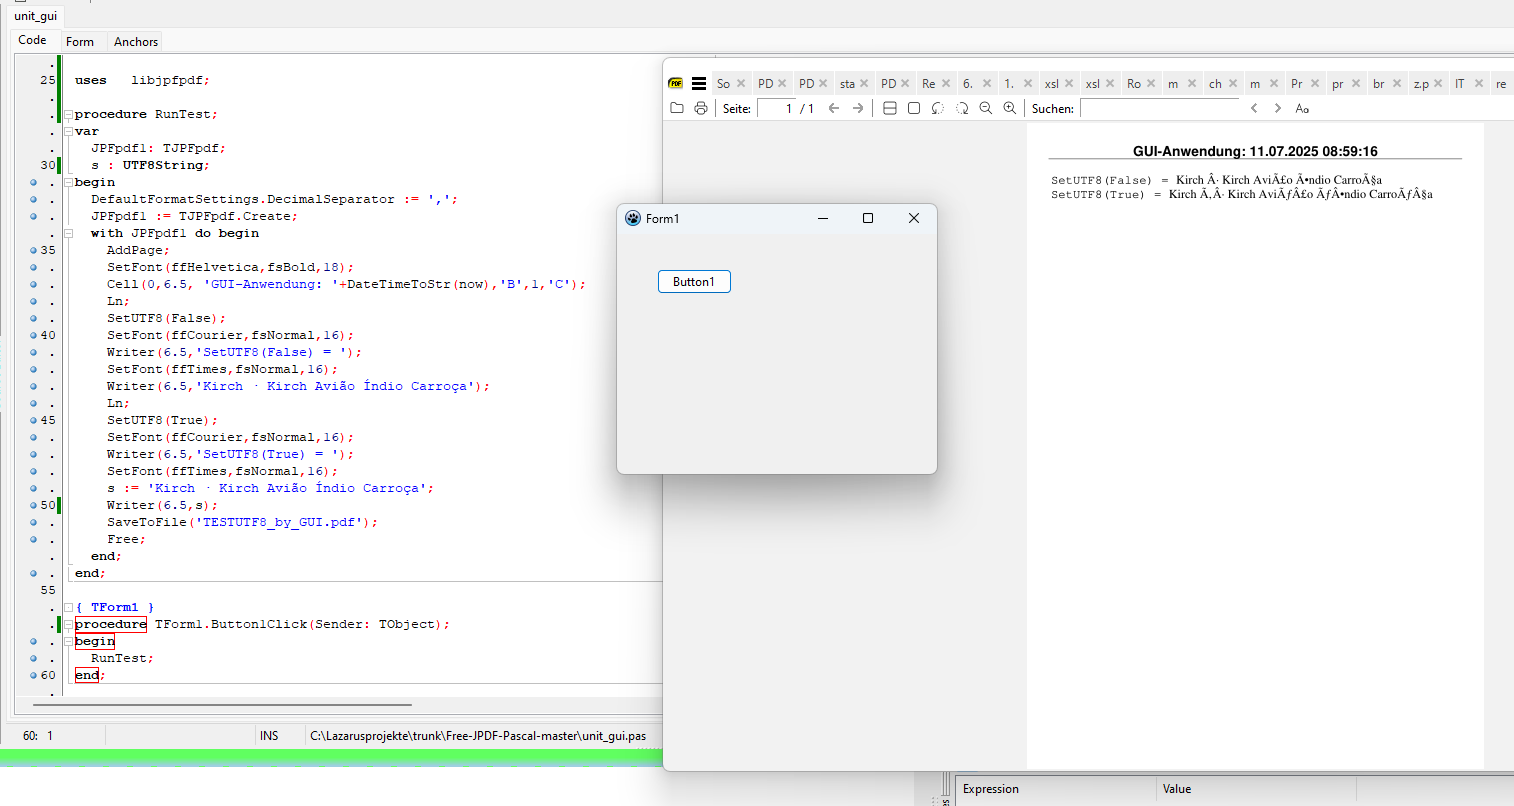Screen dimensions: 1514x806
Task: Switch to the Code tab
Action: pos(32,40)
